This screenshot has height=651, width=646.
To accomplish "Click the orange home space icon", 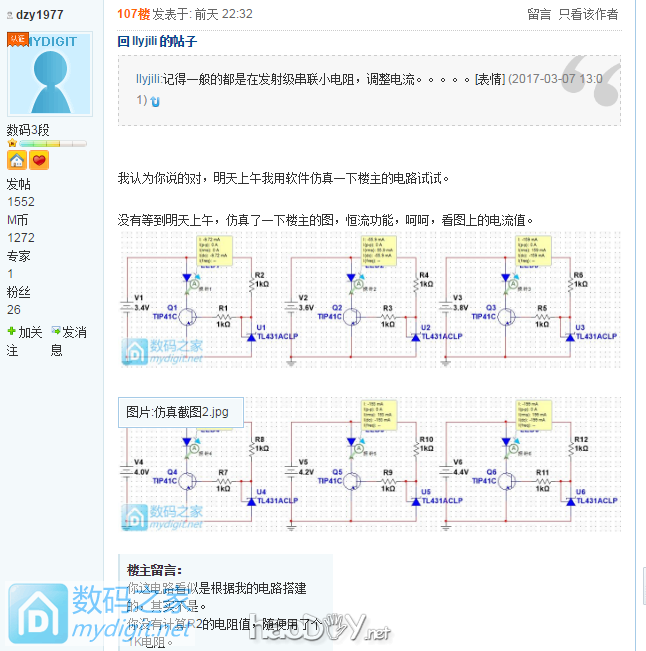I will pyautogui.click(x=17, y=160).
